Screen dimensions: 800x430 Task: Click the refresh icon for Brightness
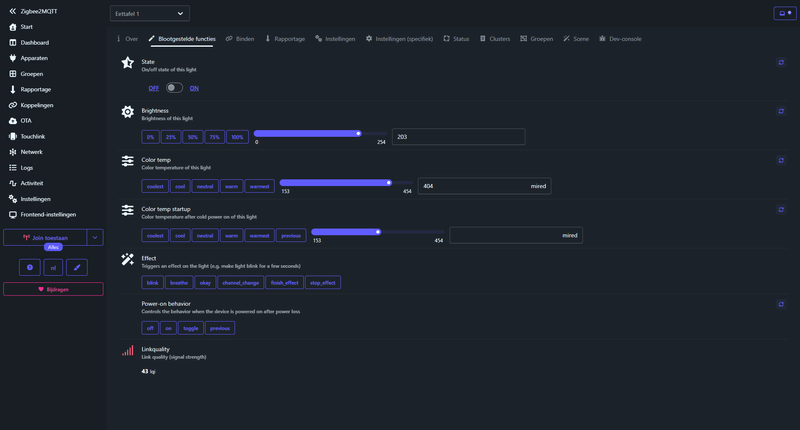click(x=781, y=111)
